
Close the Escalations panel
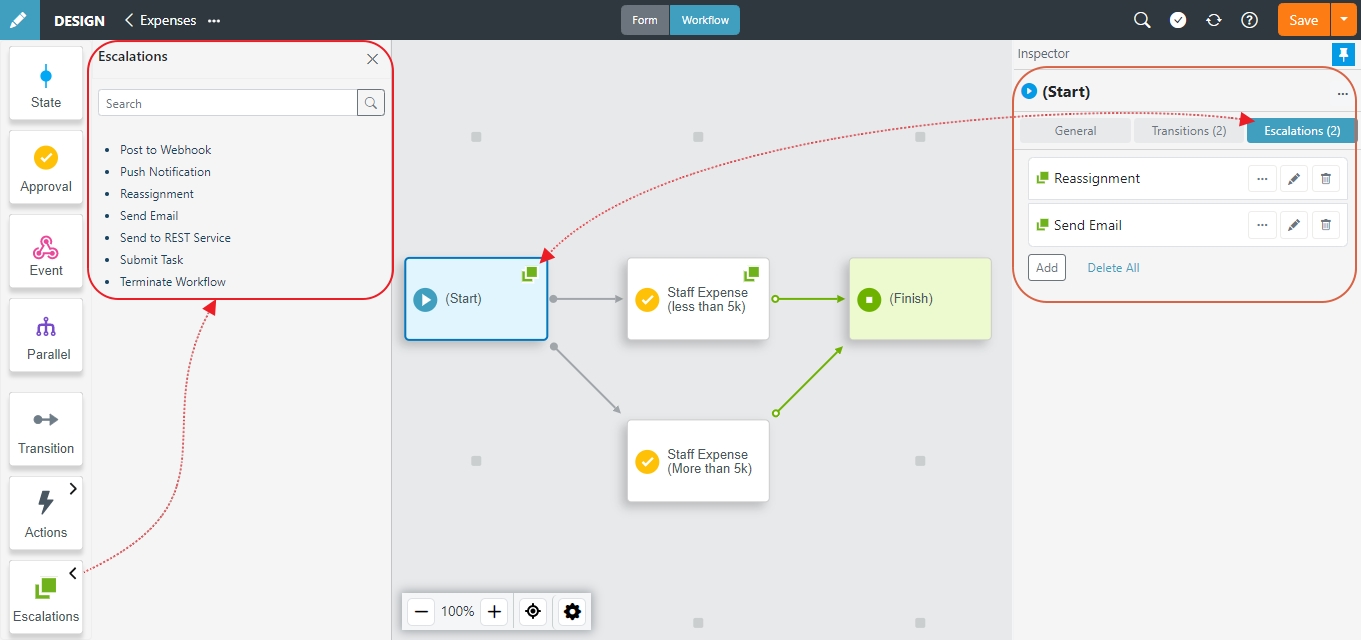tap(372, 59)
